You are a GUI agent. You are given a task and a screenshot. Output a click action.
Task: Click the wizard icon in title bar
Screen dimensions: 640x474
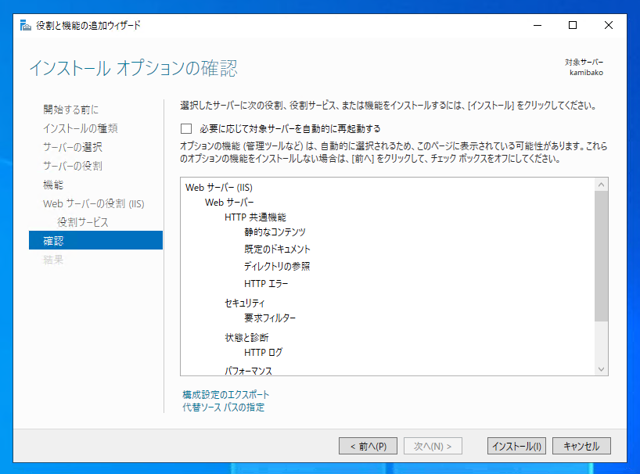[x=25, y=25]
